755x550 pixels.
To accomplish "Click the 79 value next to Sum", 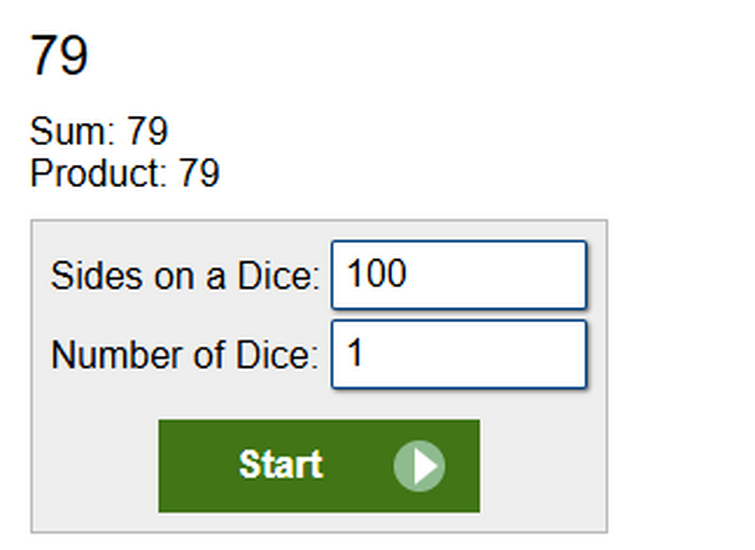I will [147, 131].
